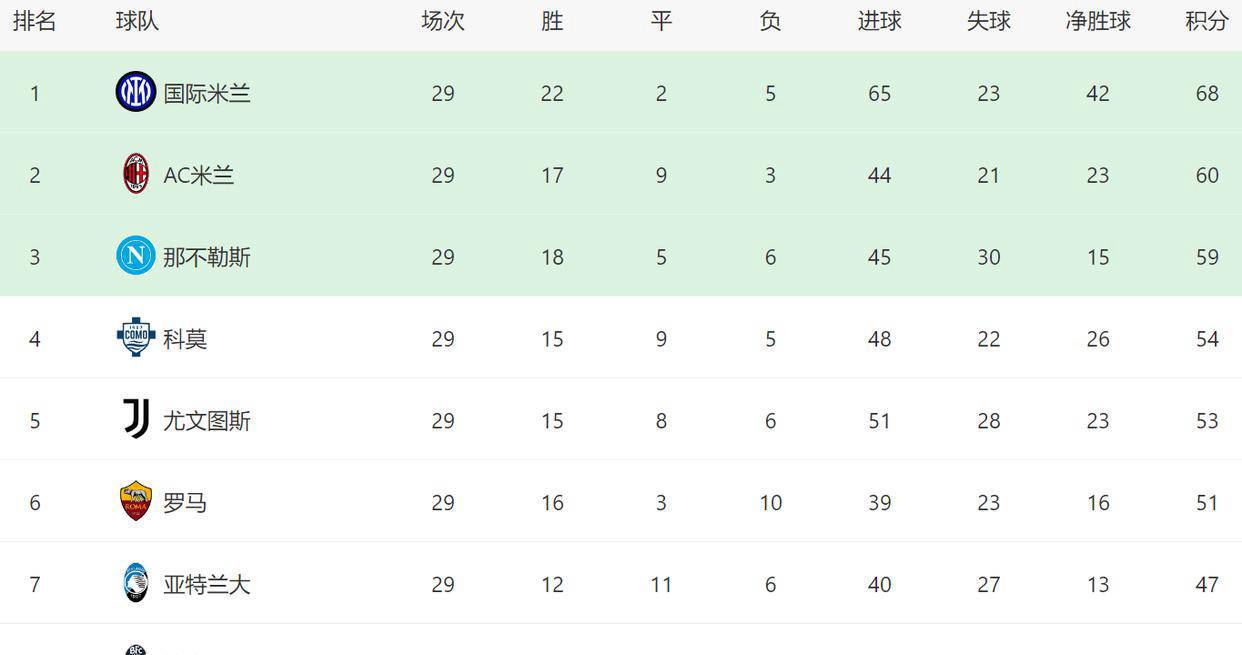Go to the 尤文图斯 team page
The width and height of the screenshot is (1242, 655).
[207, 421]
